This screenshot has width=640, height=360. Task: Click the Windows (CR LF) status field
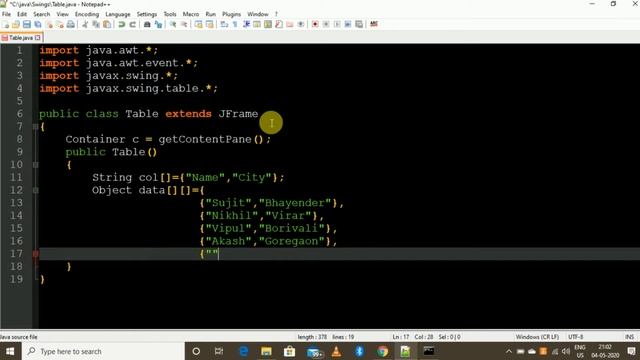[x=537, y=337]
